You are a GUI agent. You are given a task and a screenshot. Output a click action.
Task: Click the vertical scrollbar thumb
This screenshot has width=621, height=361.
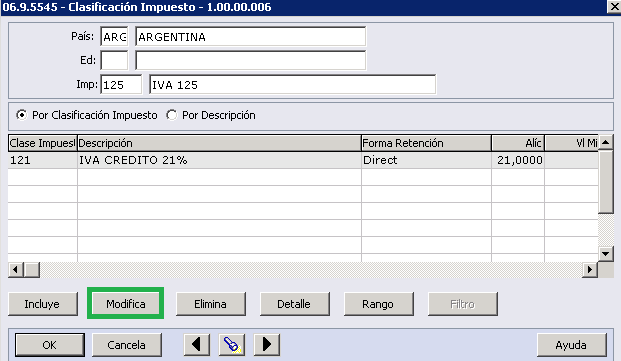(606, 182)
